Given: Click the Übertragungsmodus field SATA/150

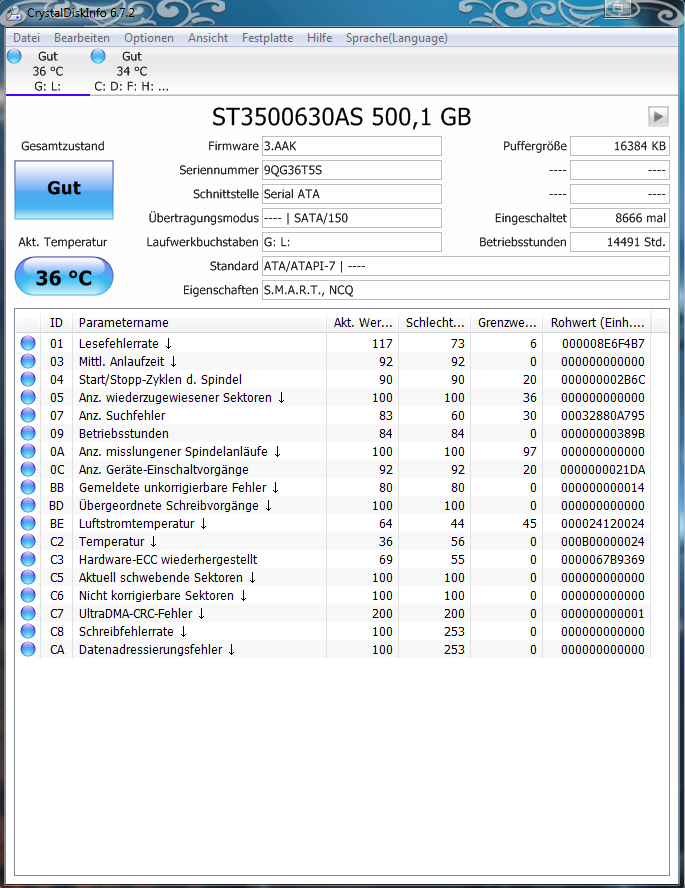Looking at the screenshot, I should 352,218.
